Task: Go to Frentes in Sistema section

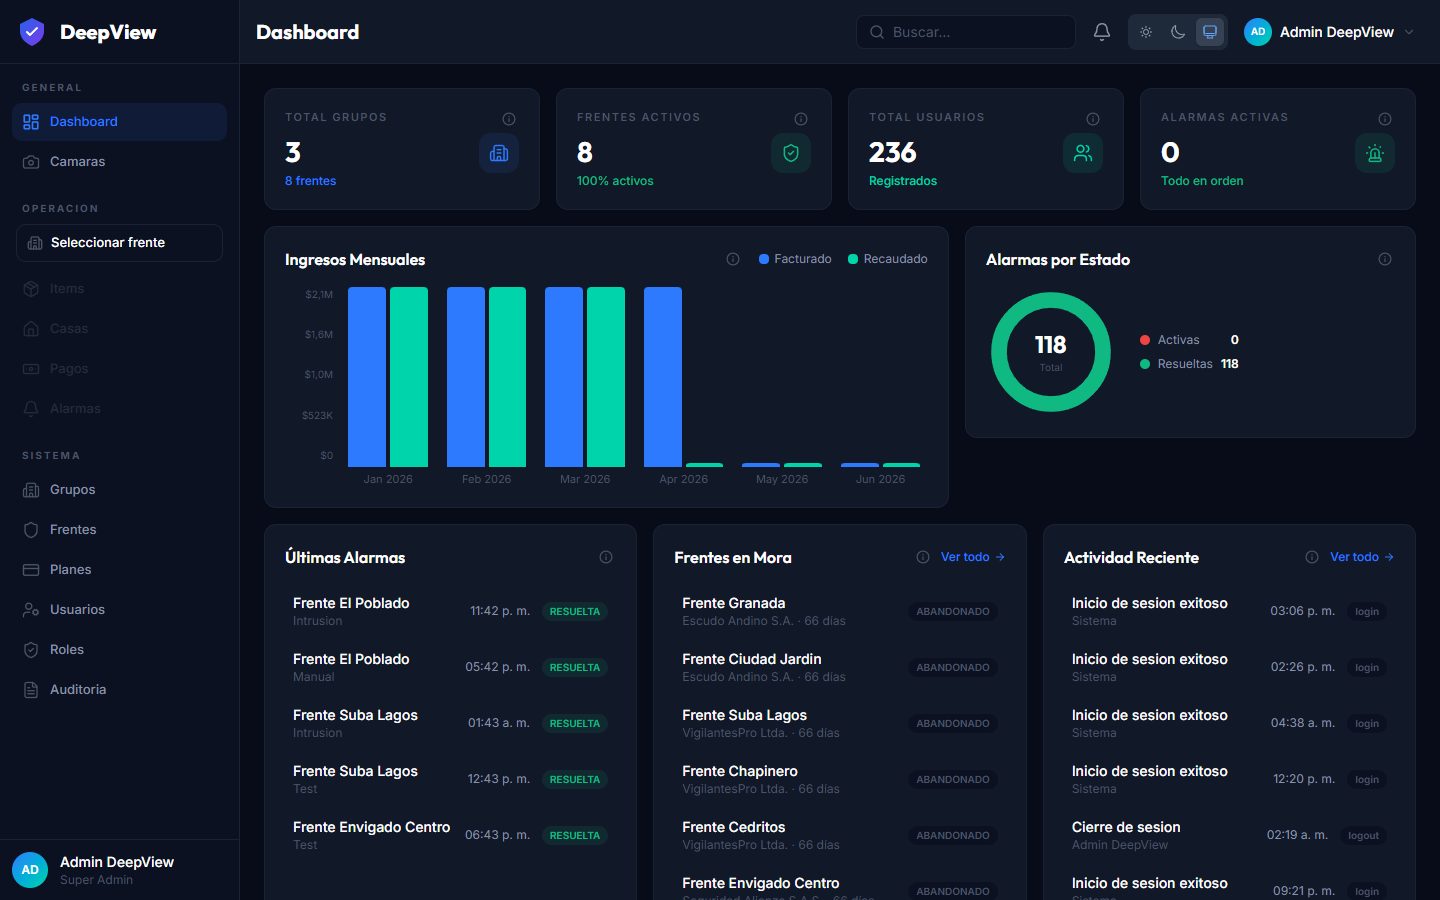Action: 119,530
